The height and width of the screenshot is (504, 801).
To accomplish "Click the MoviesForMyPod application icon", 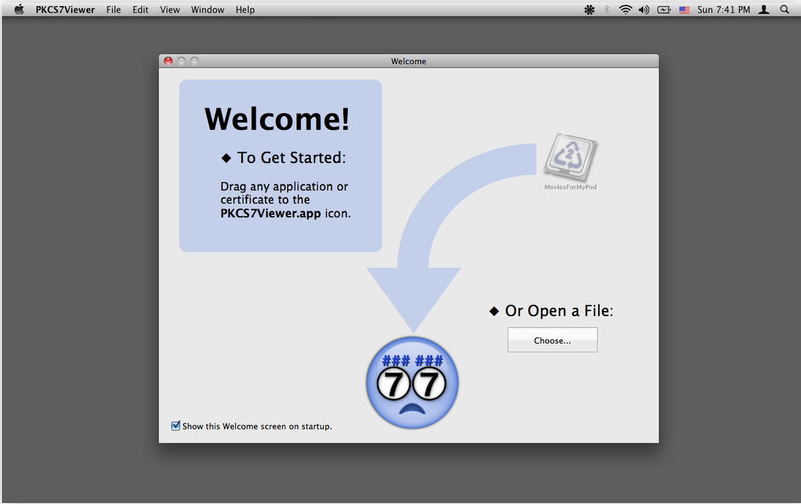I will coord(569,157).
